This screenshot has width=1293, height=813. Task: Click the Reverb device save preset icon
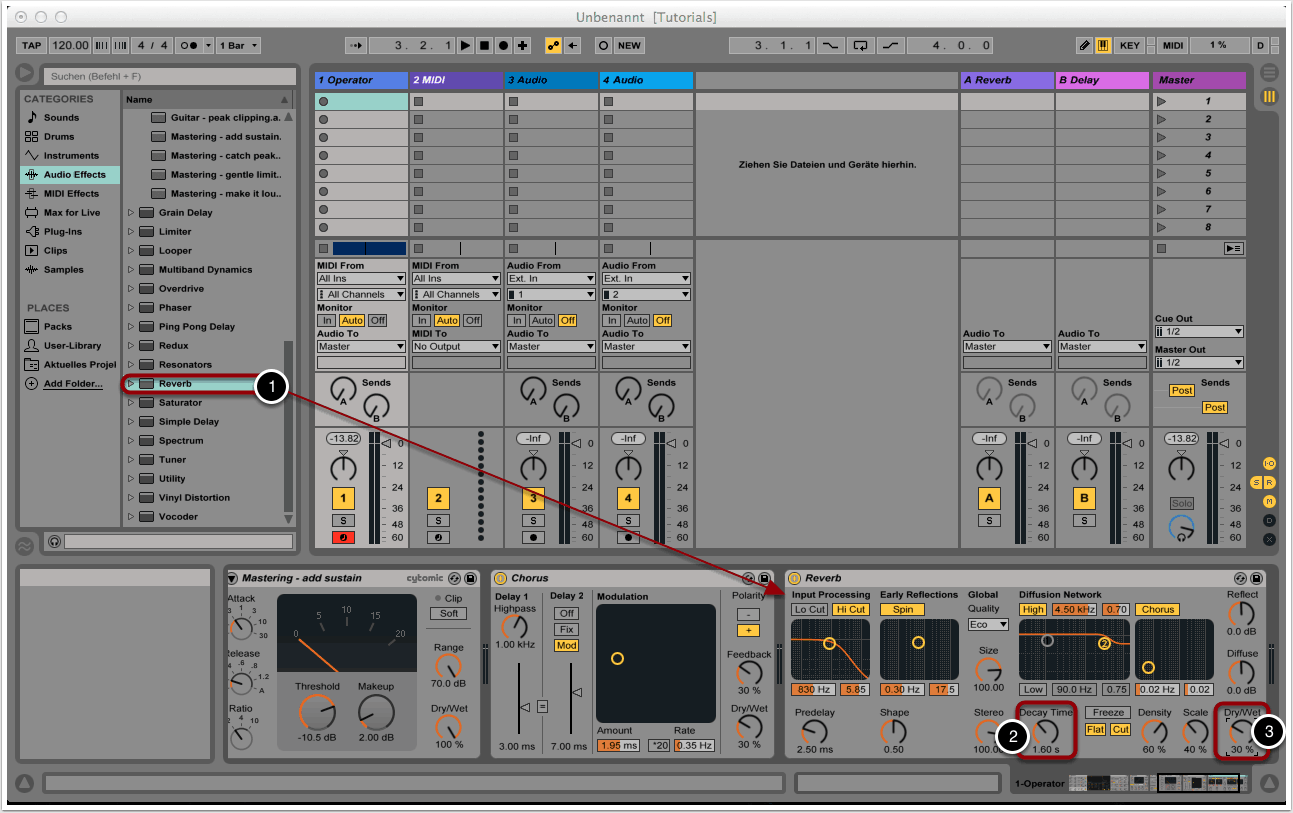click(x=1256, y=578)
